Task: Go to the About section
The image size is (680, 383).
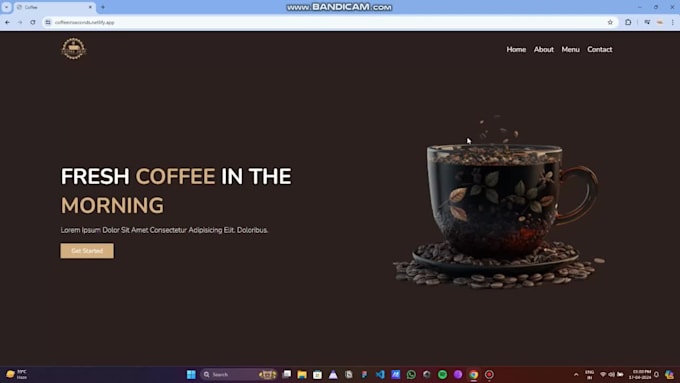Action: (x=543, y=49)
